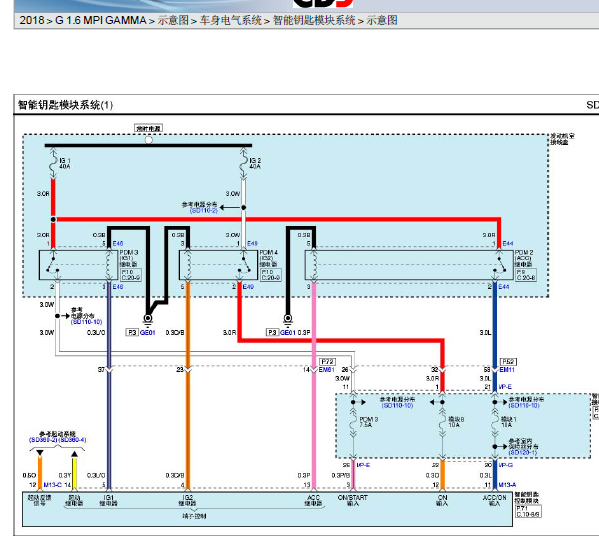Click the 车身电气系统 breadcrumb link
This screenshot has width=599, height=554.
point(231,20)
